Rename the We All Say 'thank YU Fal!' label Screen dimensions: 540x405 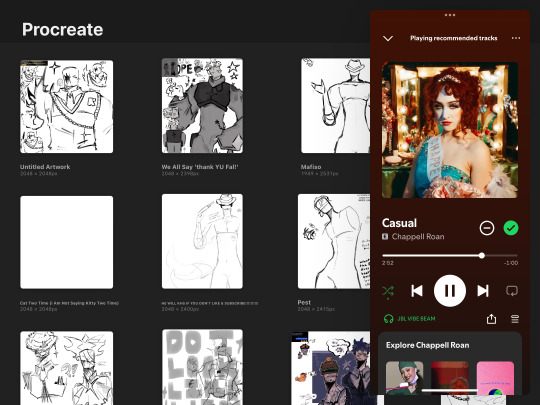coord(200,167)
